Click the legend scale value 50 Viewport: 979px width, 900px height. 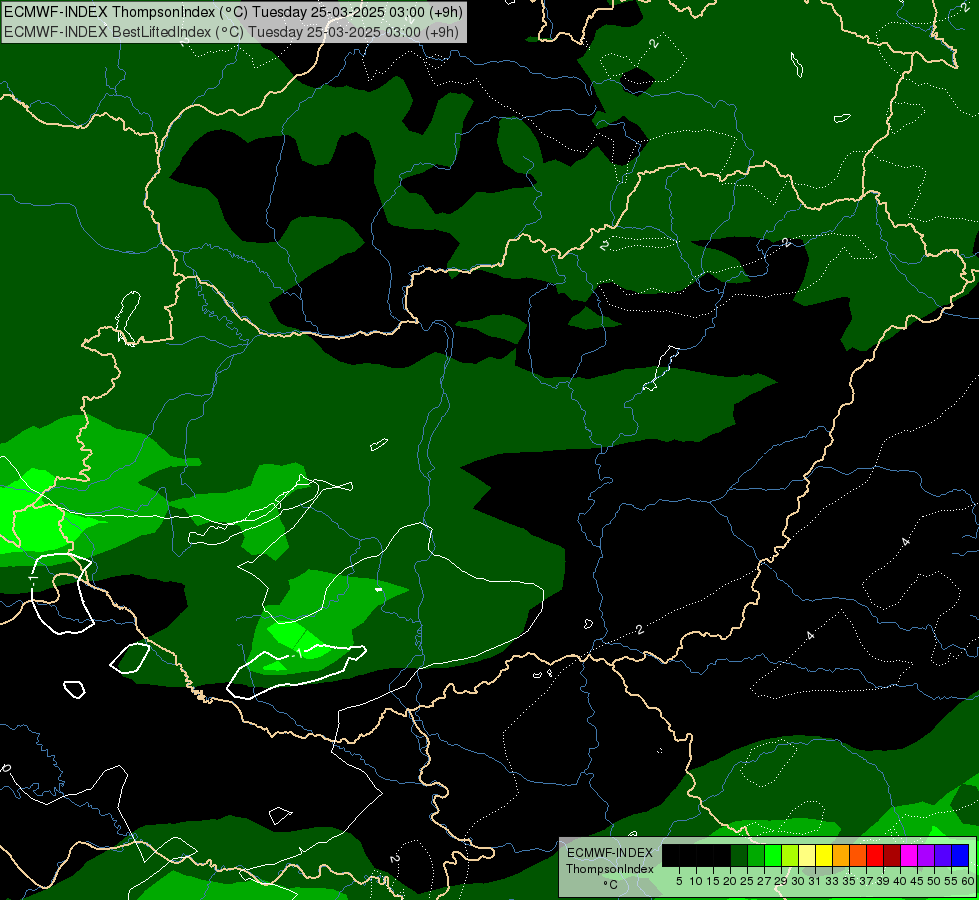pos(933,881)
